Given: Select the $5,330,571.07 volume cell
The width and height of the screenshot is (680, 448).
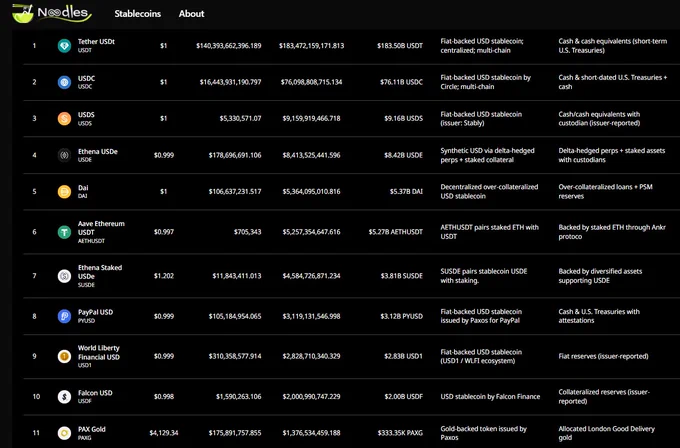Looking at the screenshot, I should 240,118.
